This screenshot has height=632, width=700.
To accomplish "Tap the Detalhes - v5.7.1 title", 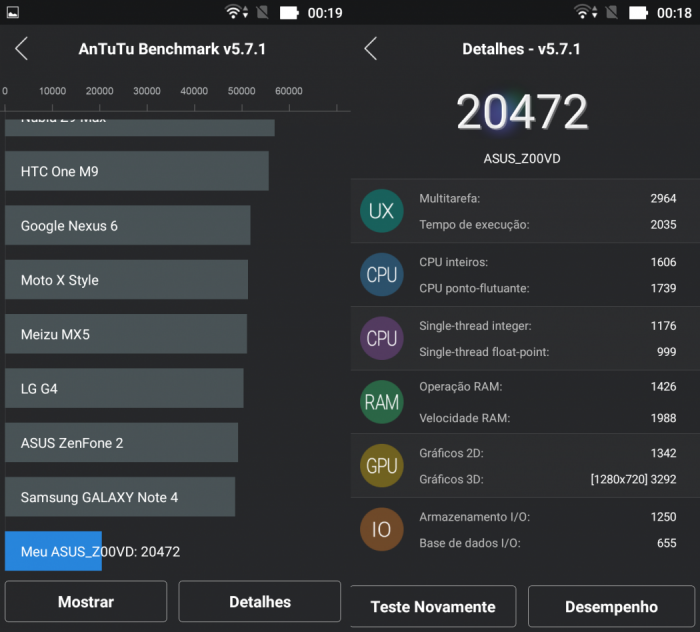I will pyautogui.click(x=521, y=49).
